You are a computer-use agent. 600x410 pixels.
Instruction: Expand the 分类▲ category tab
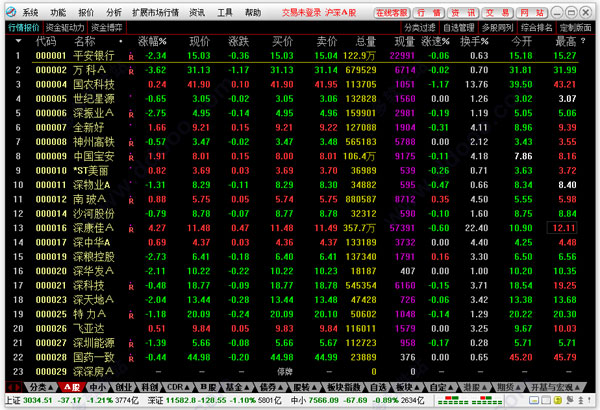(x=41, y=387)
